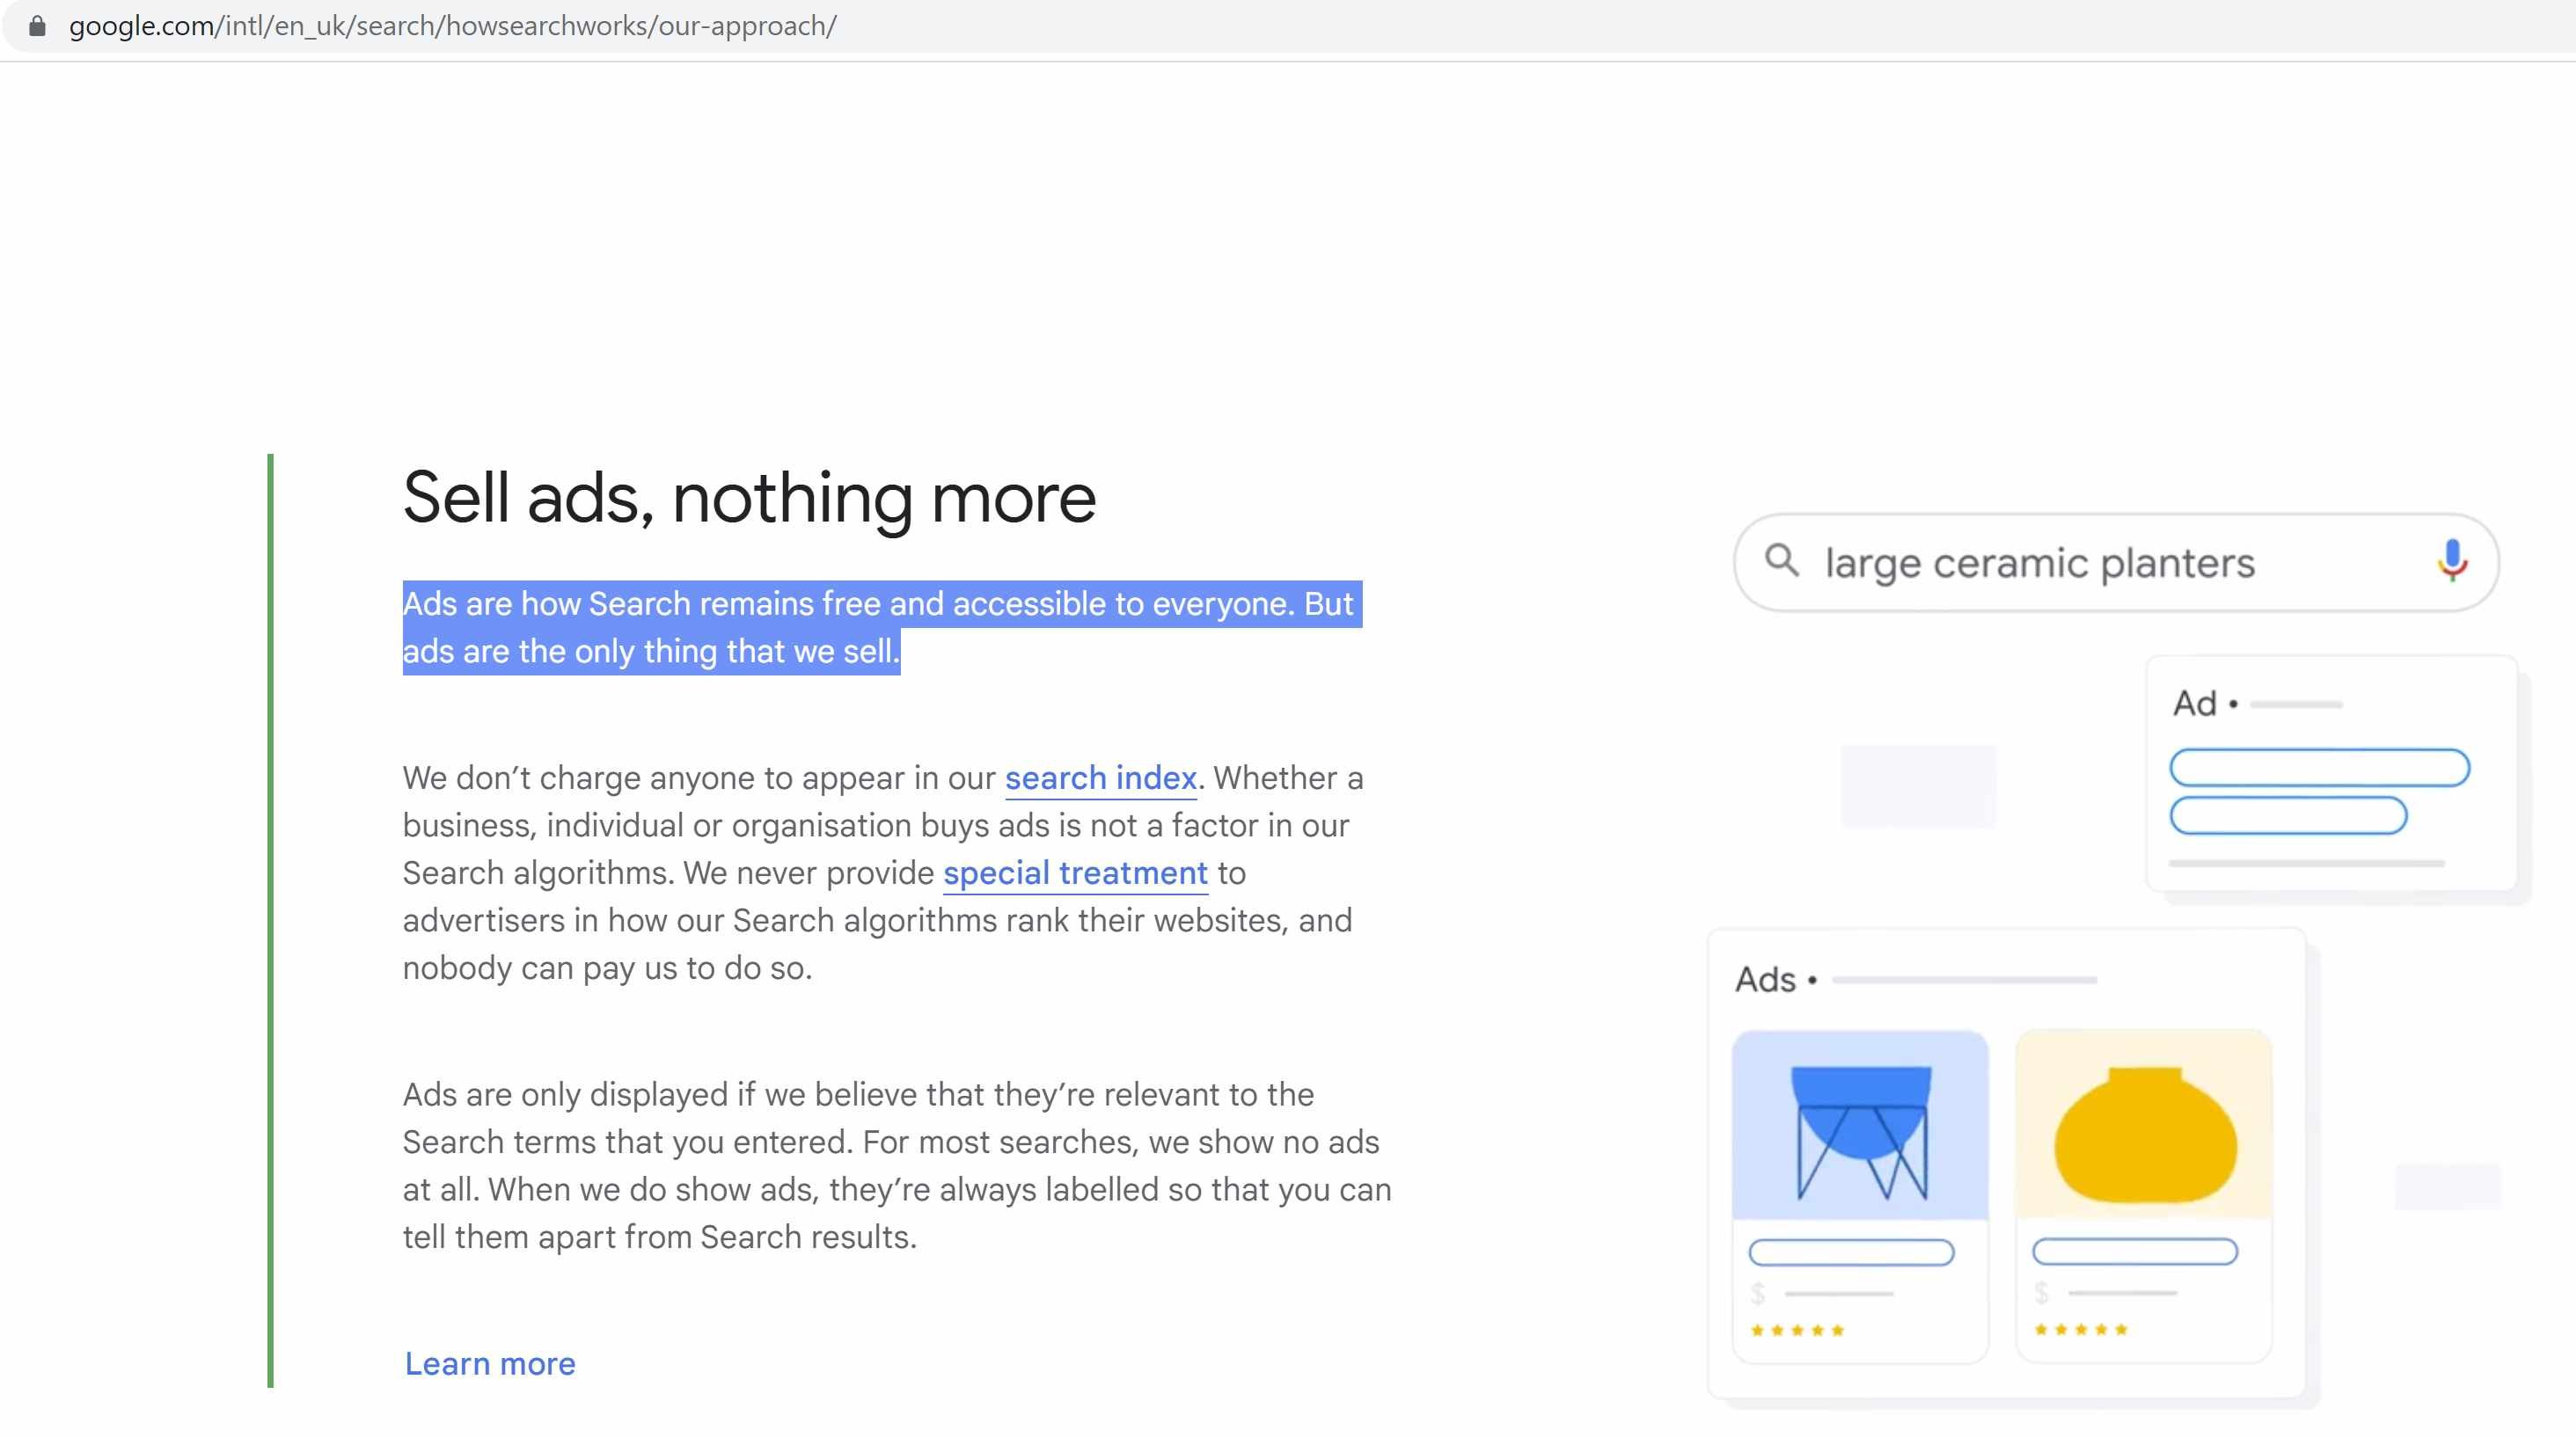
Task: Click the 'large ceramic planters' search box
Action: pyautogui.click(x=2040, y=563)
